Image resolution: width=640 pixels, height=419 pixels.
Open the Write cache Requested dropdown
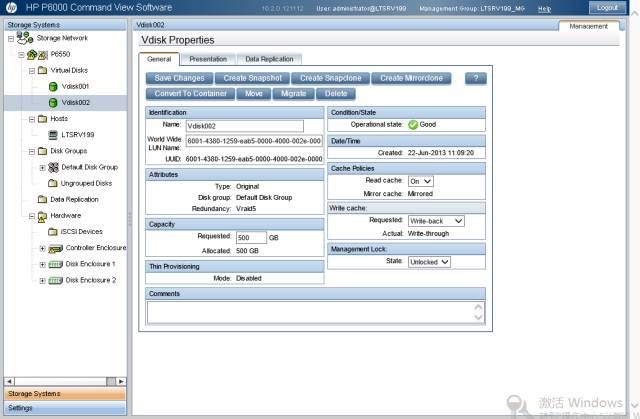click(x=436, y=221)
